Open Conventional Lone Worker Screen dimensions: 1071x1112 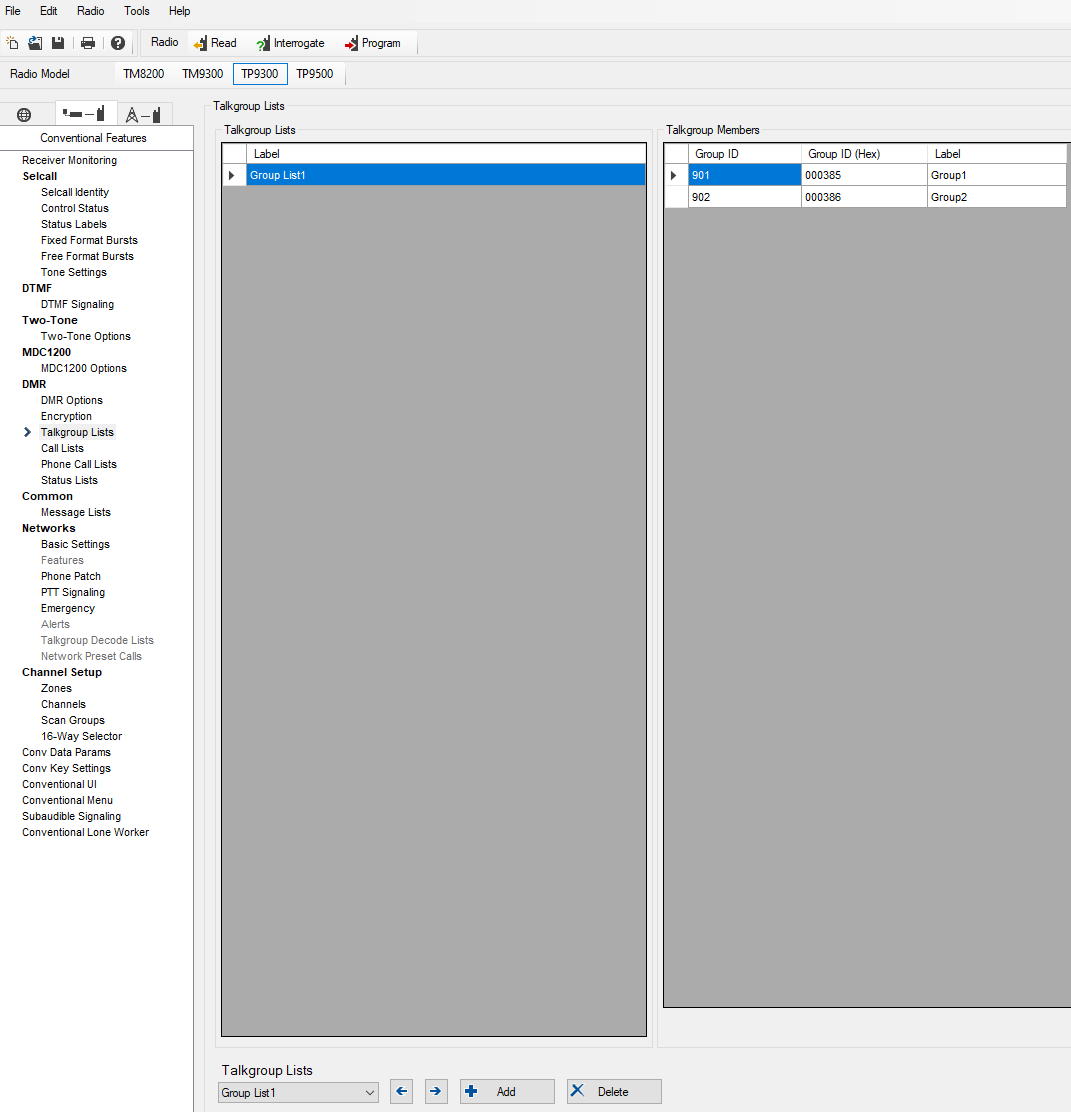[85, 833]
